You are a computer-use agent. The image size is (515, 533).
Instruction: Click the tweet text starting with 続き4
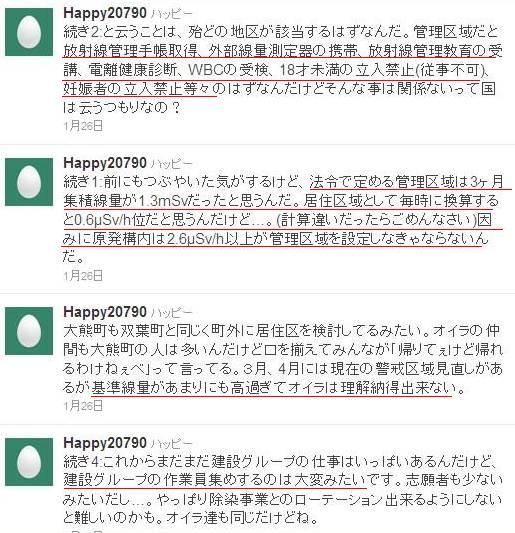coord(282,489)
